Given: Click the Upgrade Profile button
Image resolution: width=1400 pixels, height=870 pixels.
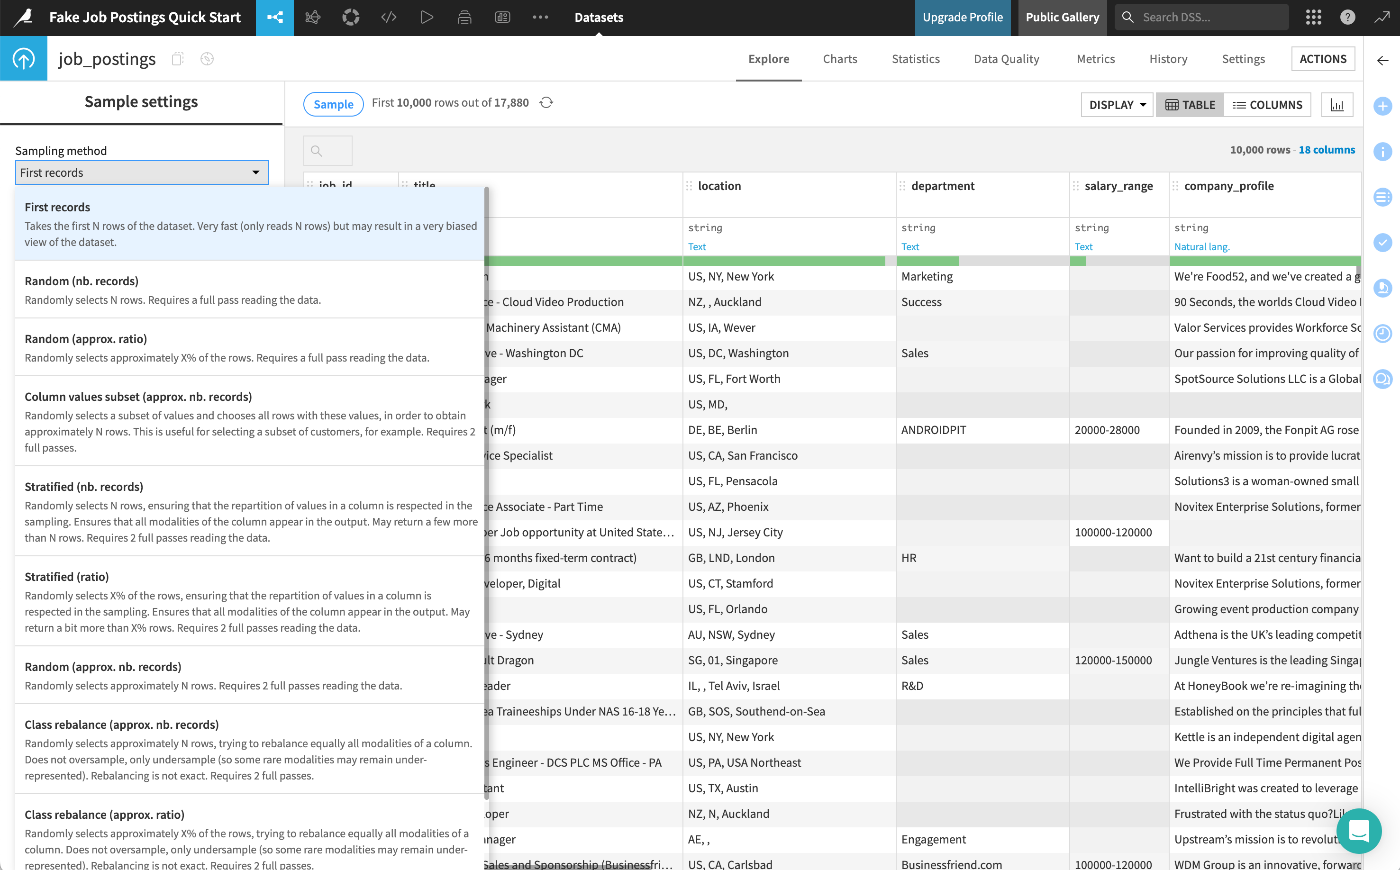Looking at the screenshot, I should click(963, 17).
